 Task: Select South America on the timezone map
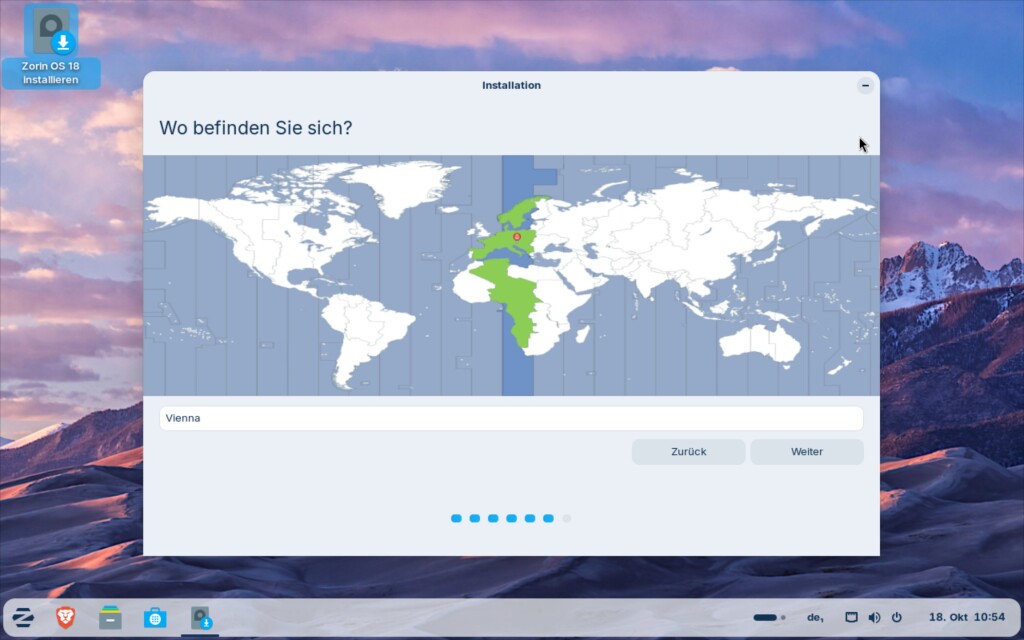click(x=360, y=330)
